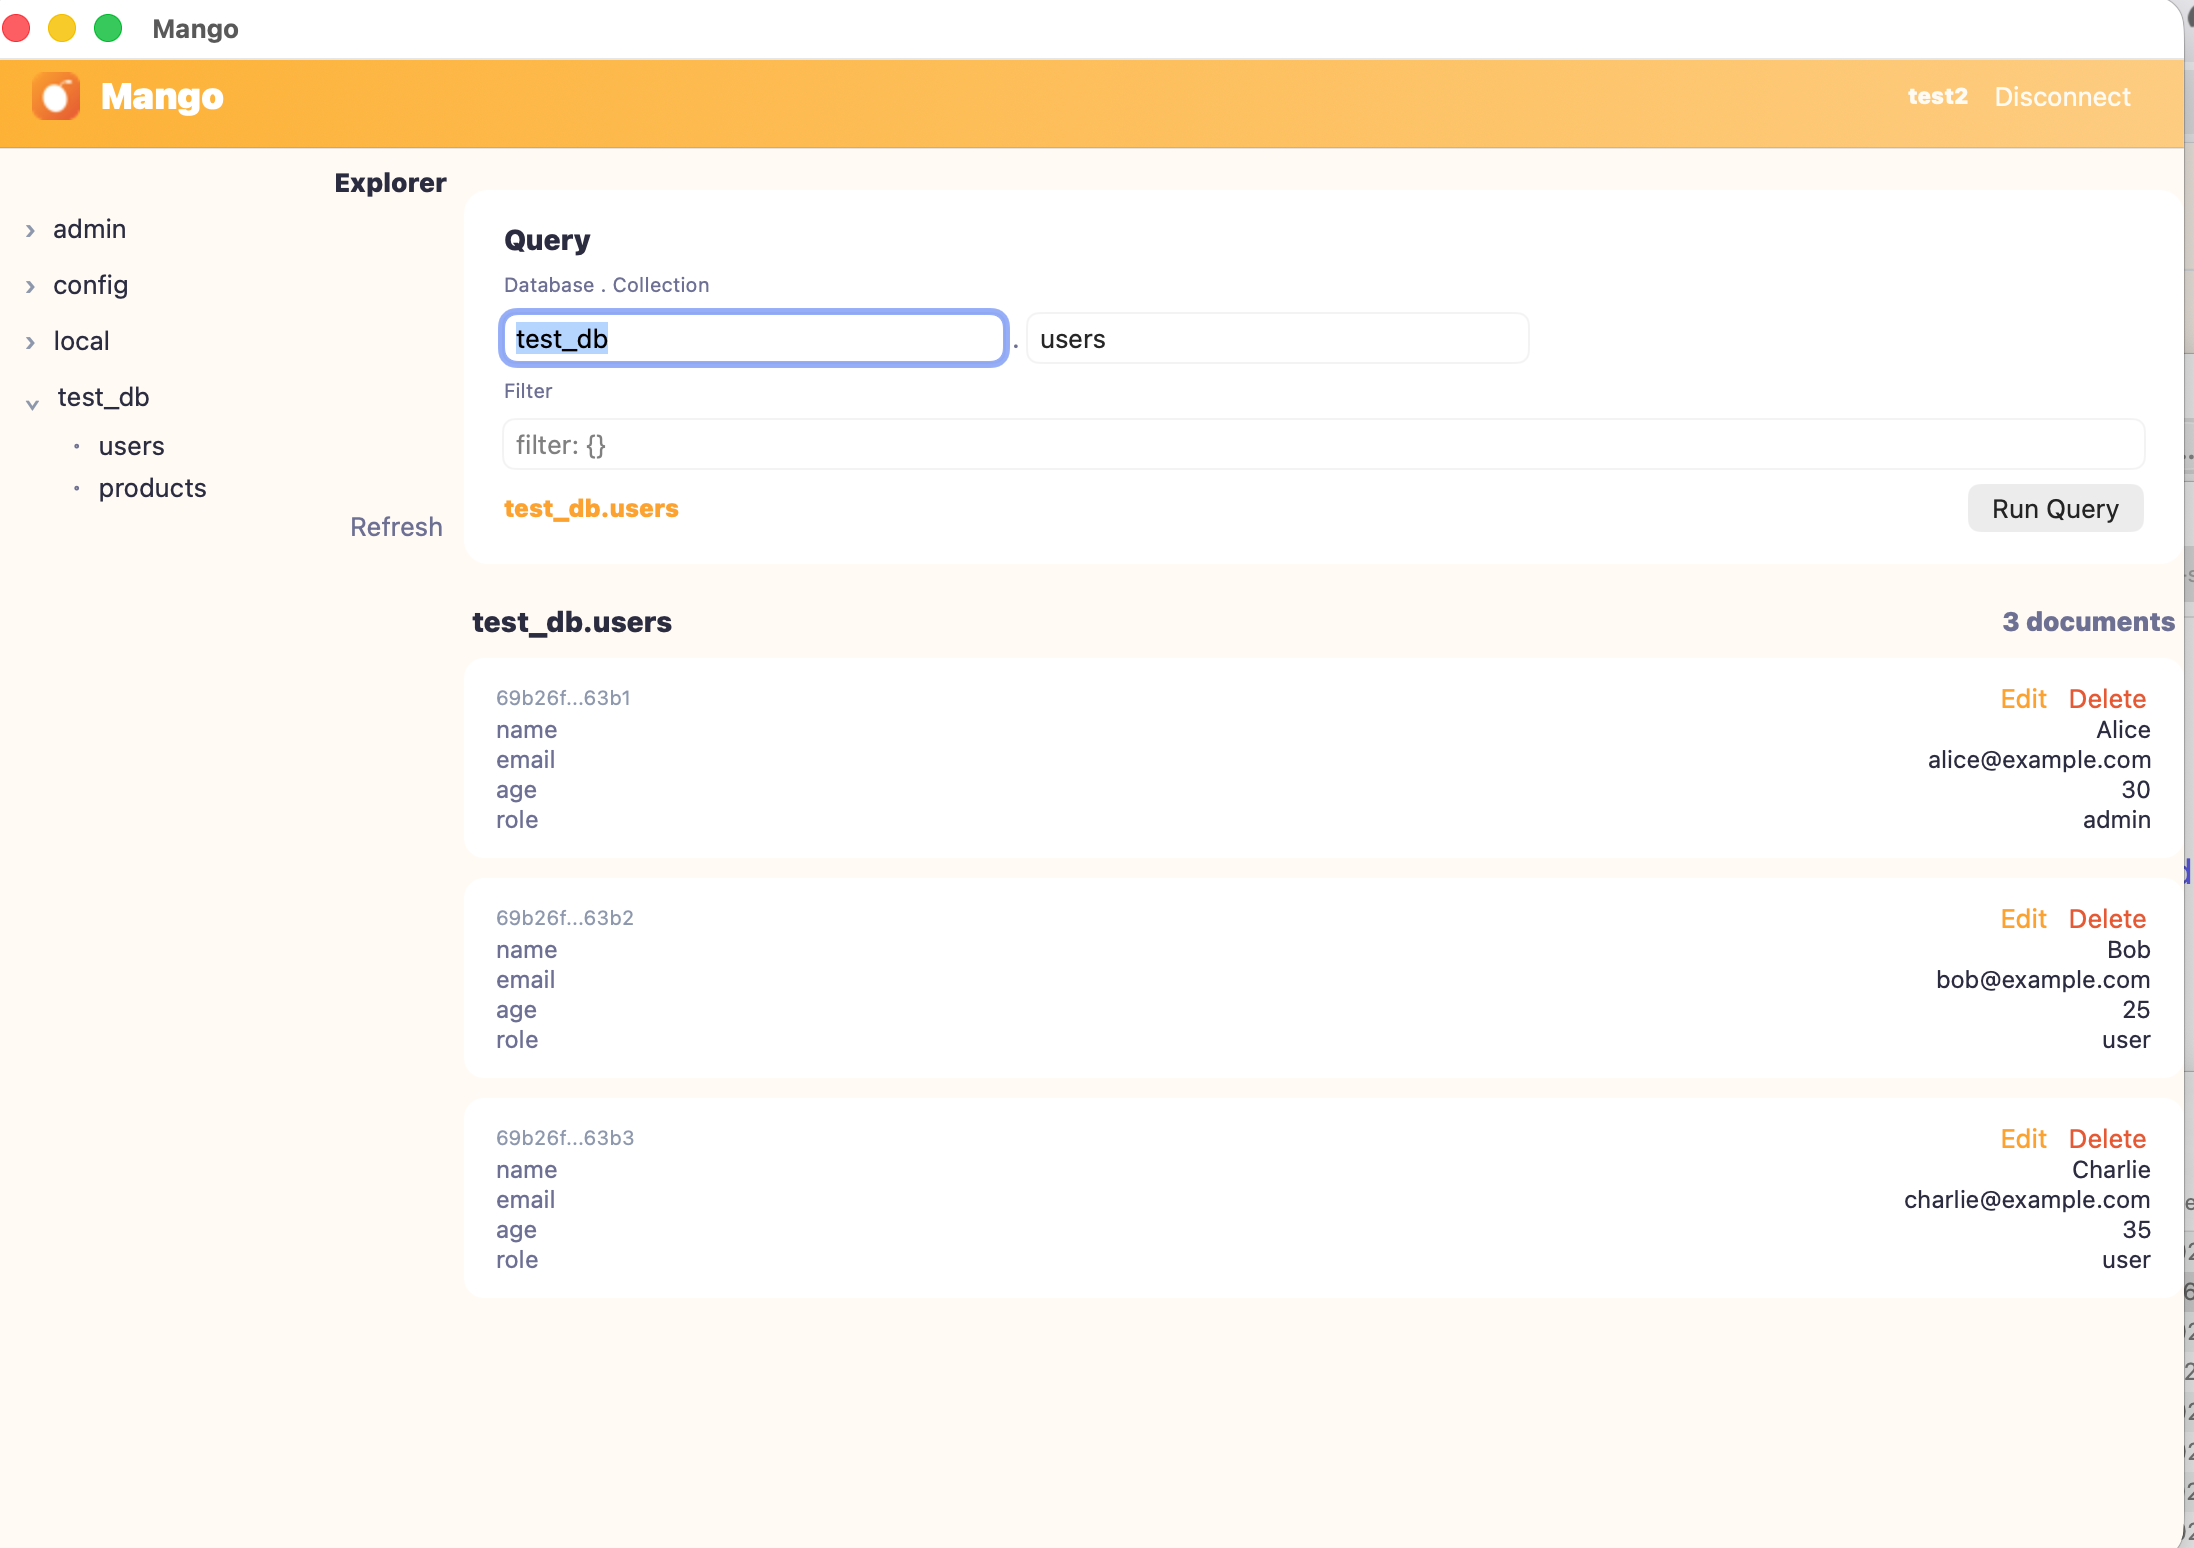
Task: Click the Mango logo icon
Action: pos(55,96)
